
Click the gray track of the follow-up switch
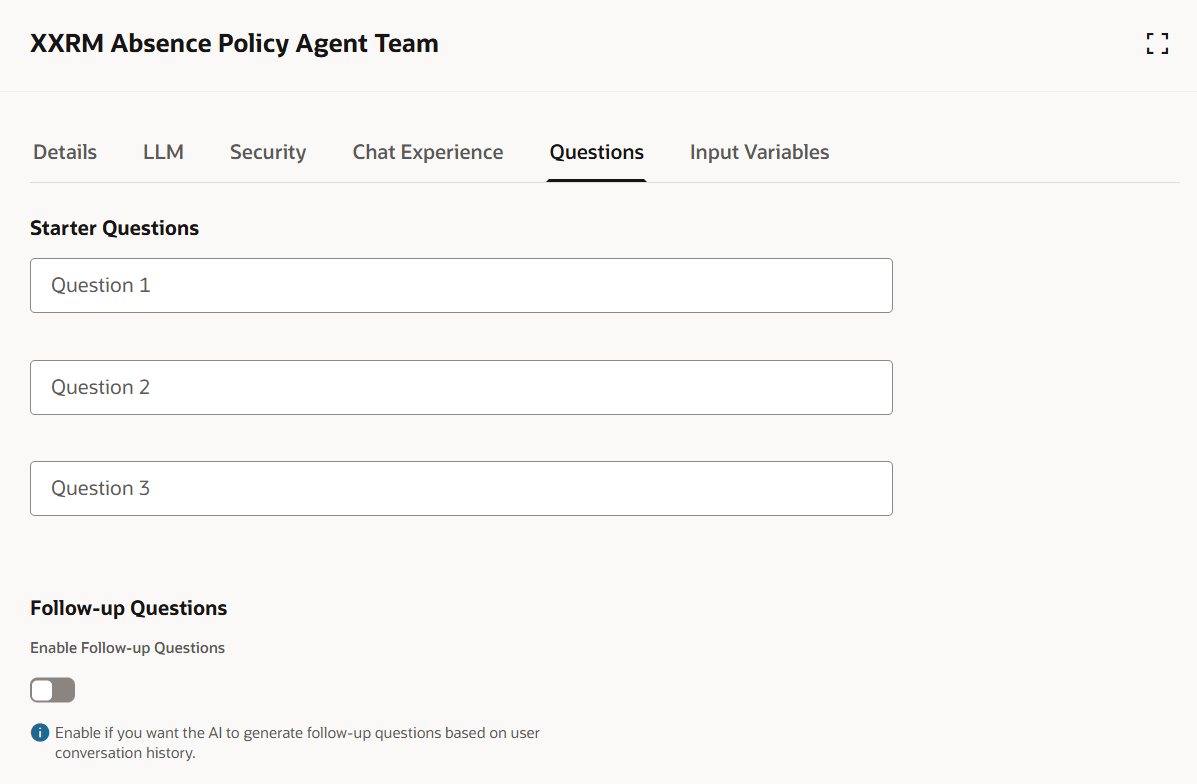(x=64, y=690)
